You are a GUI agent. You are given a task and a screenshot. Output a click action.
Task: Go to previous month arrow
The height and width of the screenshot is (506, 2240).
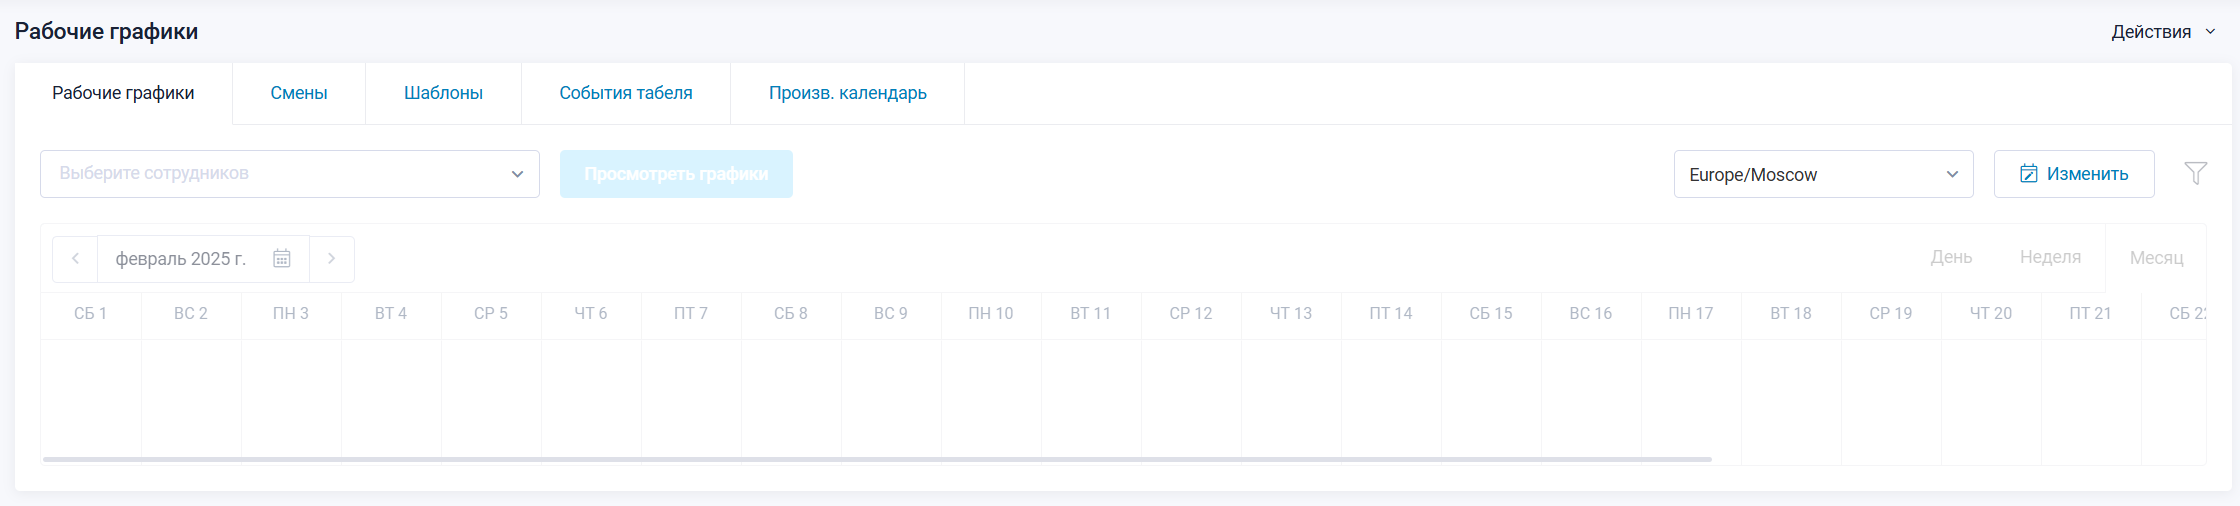coord(75,259)
